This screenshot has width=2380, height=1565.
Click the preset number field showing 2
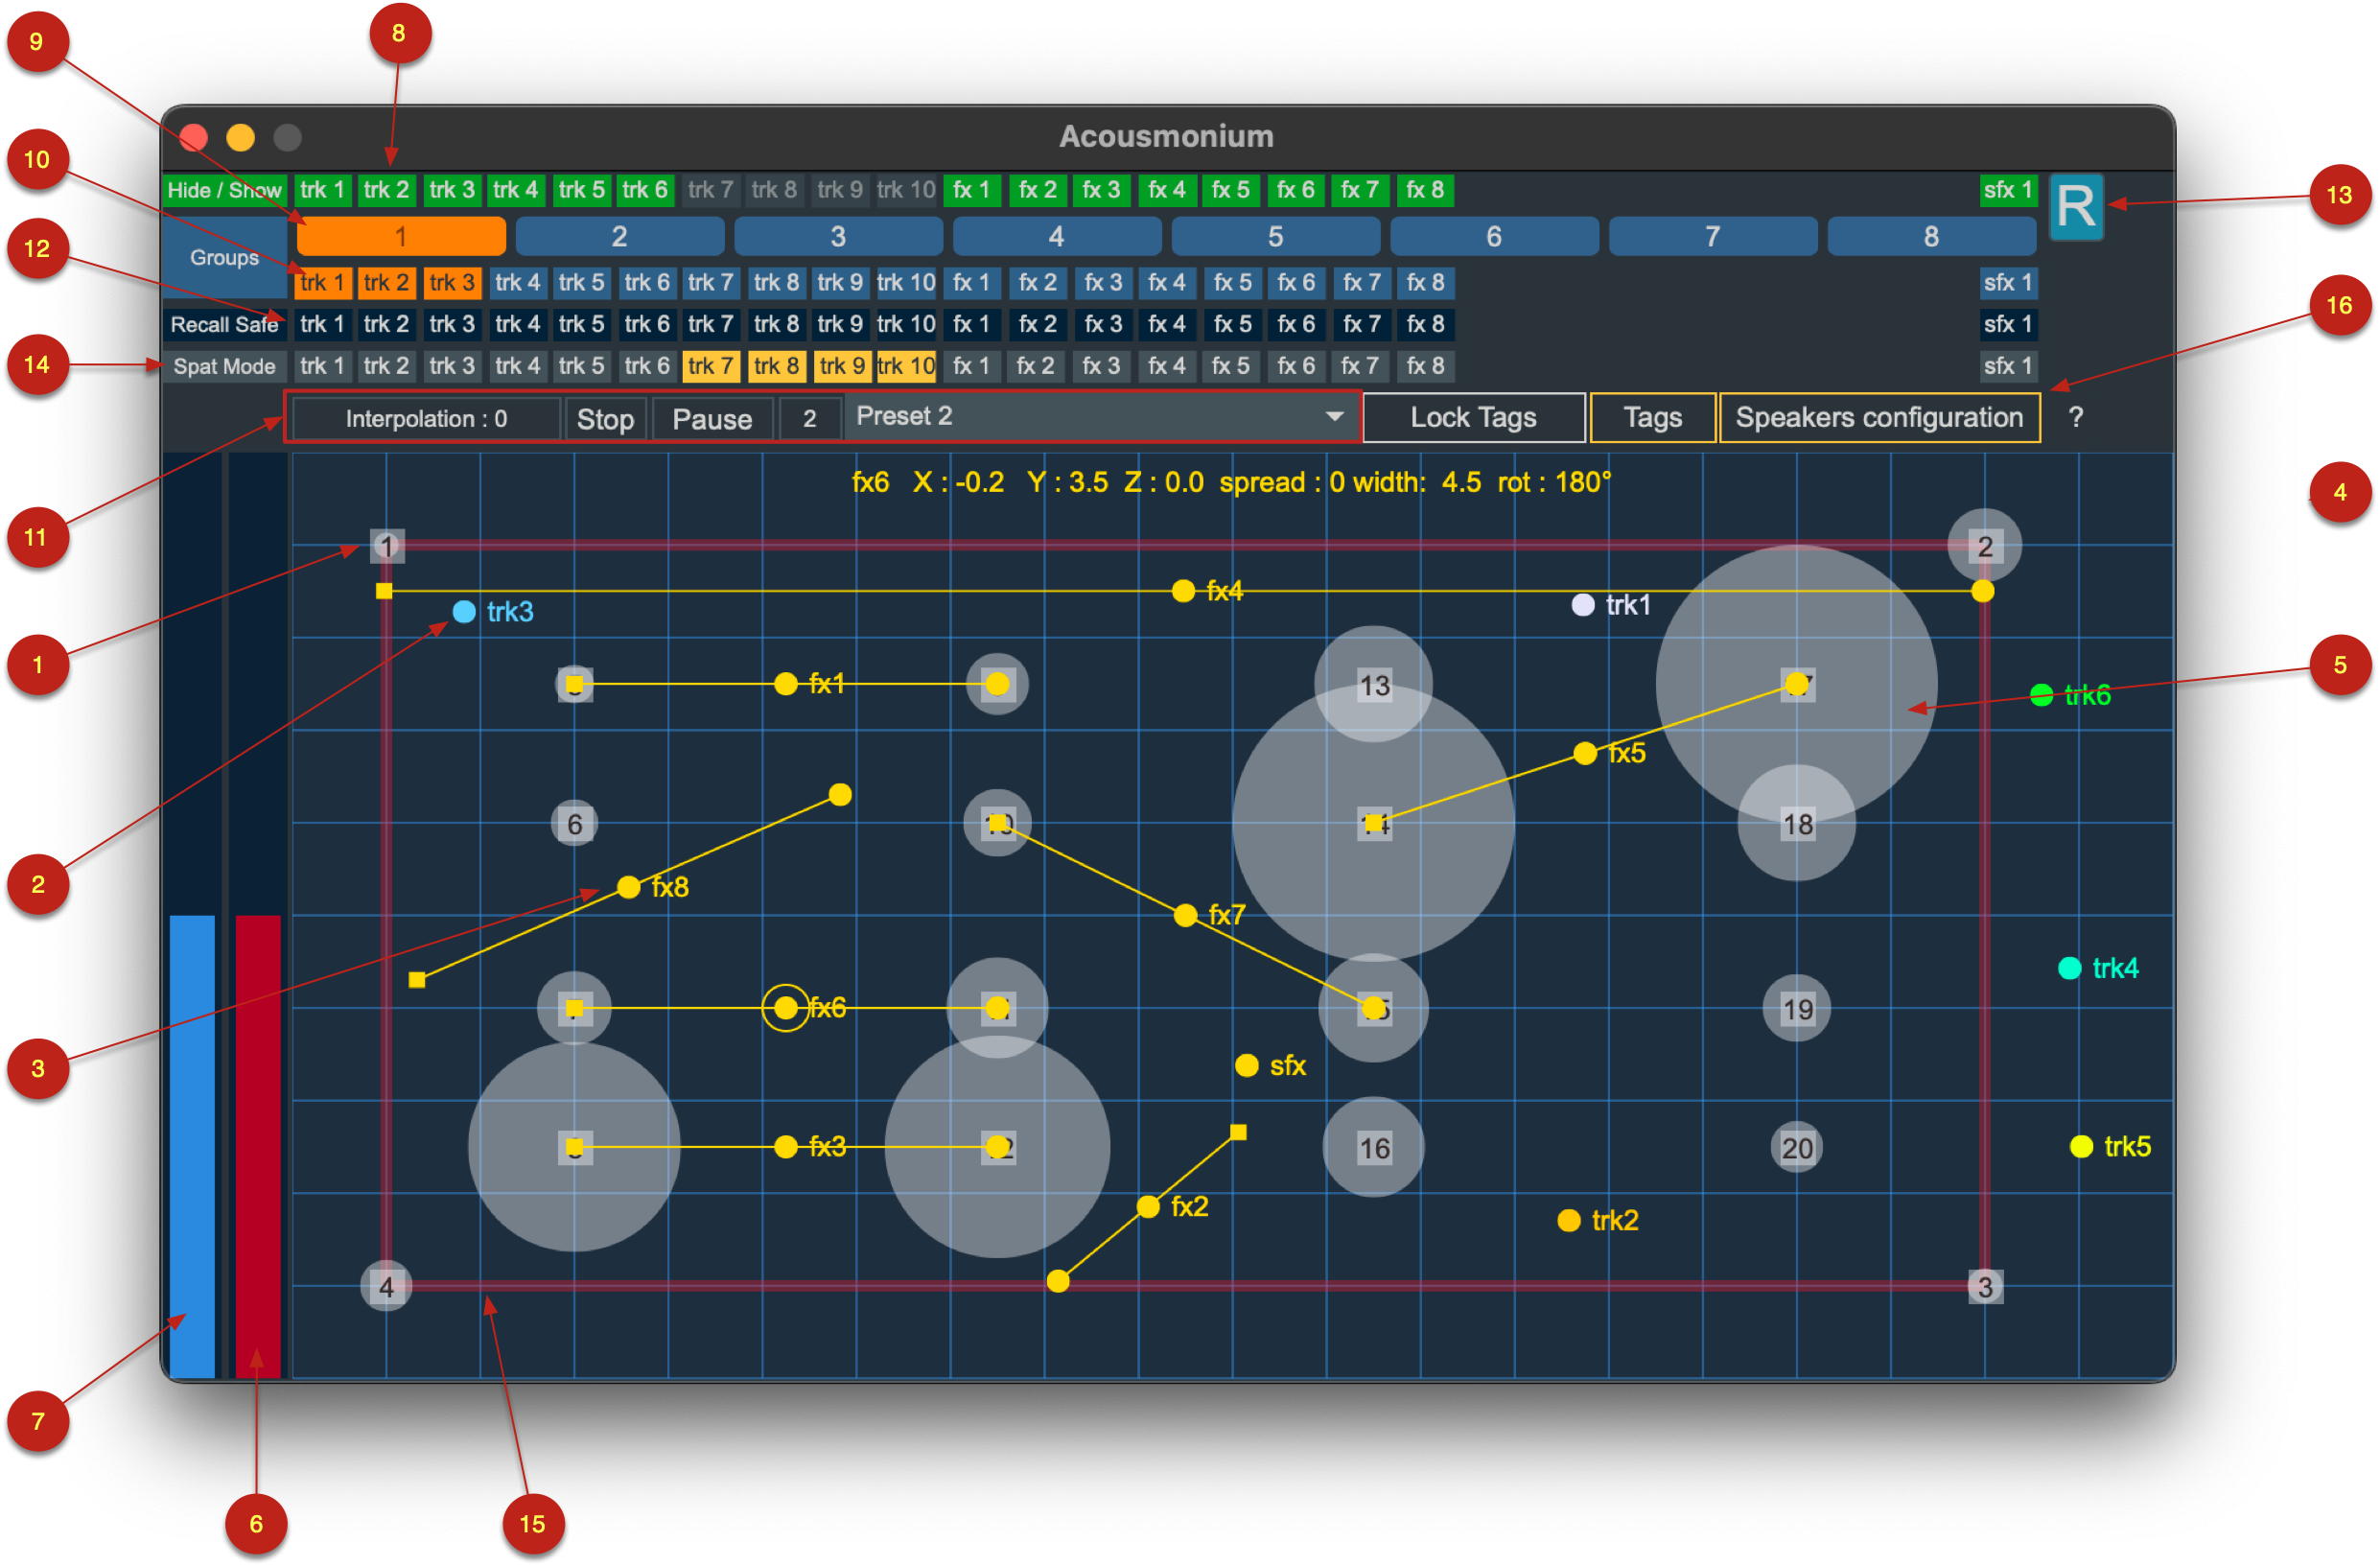coord(809,419)
